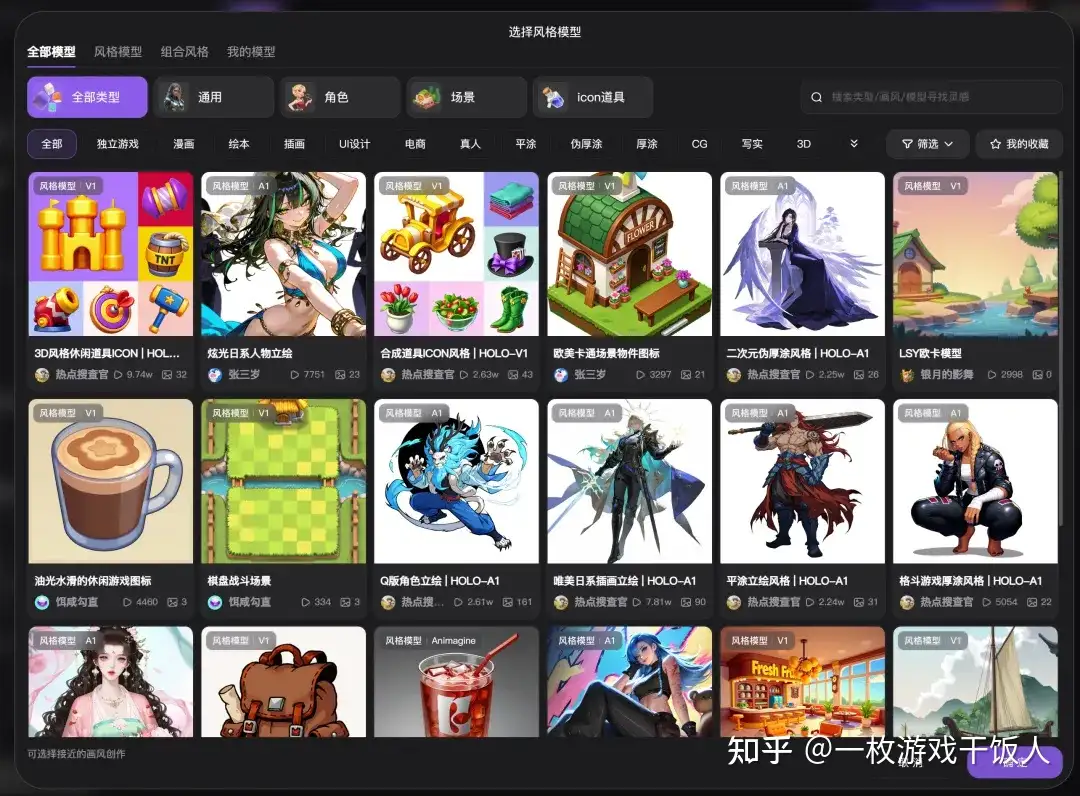Open 我的收藏 favorites
This screenshot has width=1080, height=796.
[1019, 144]
